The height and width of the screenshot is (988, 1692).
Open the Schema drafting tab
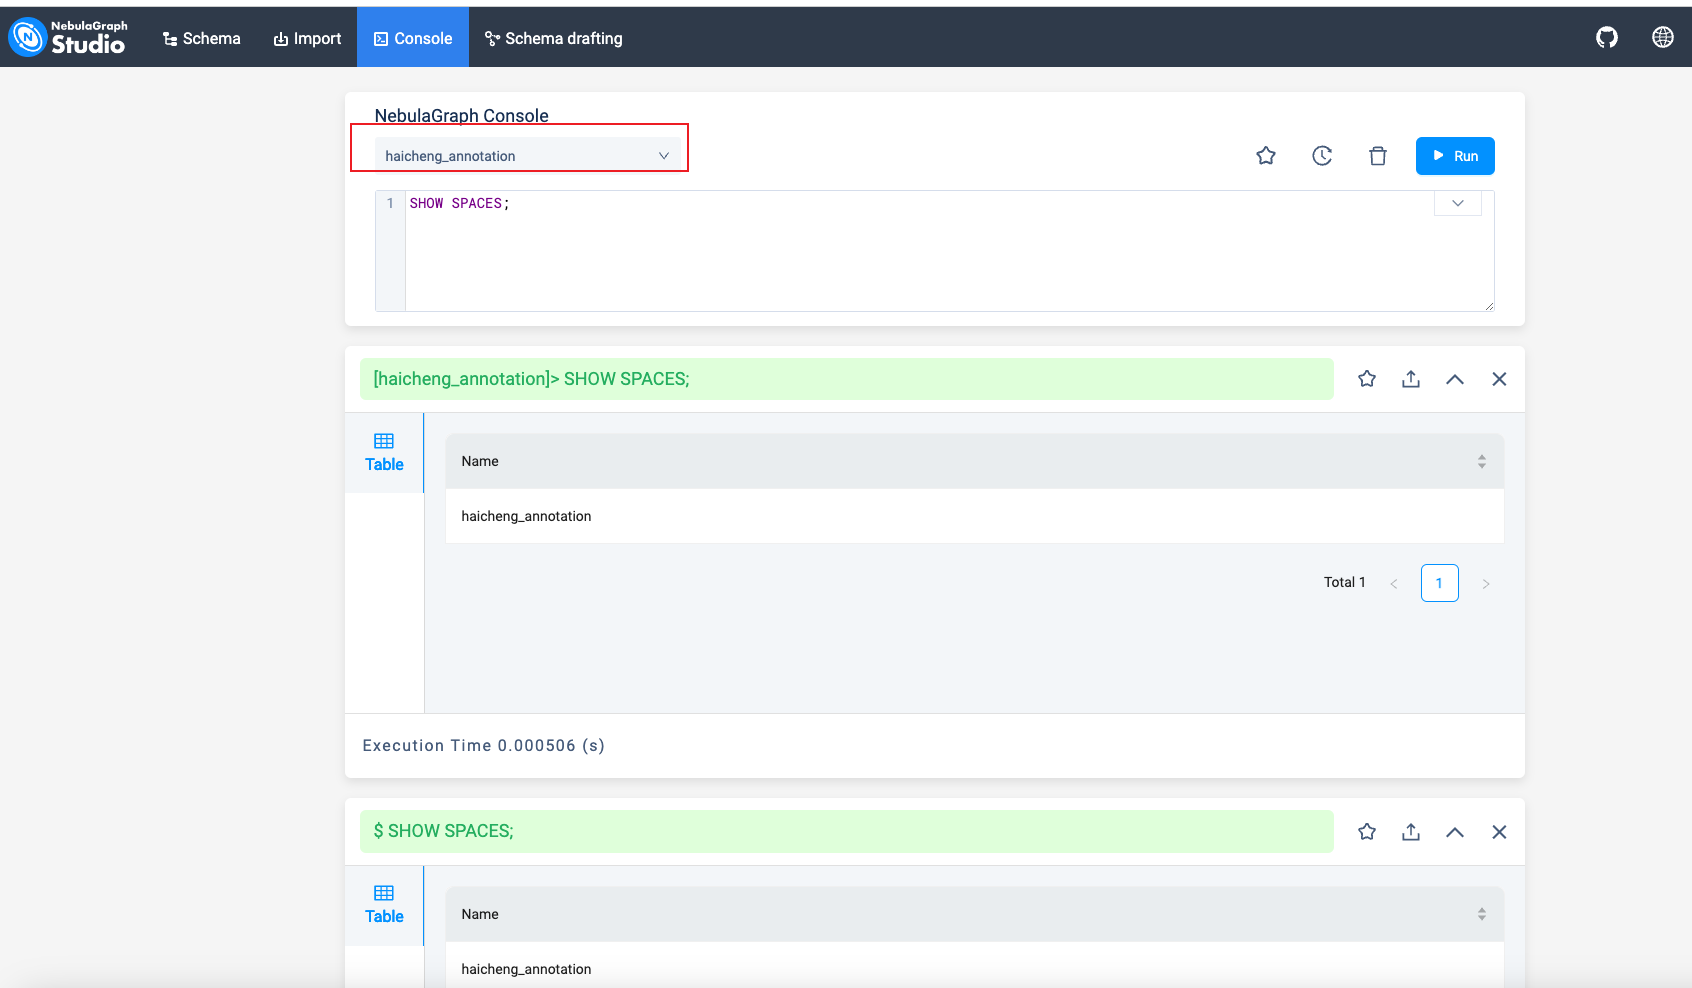click(554, 38)
